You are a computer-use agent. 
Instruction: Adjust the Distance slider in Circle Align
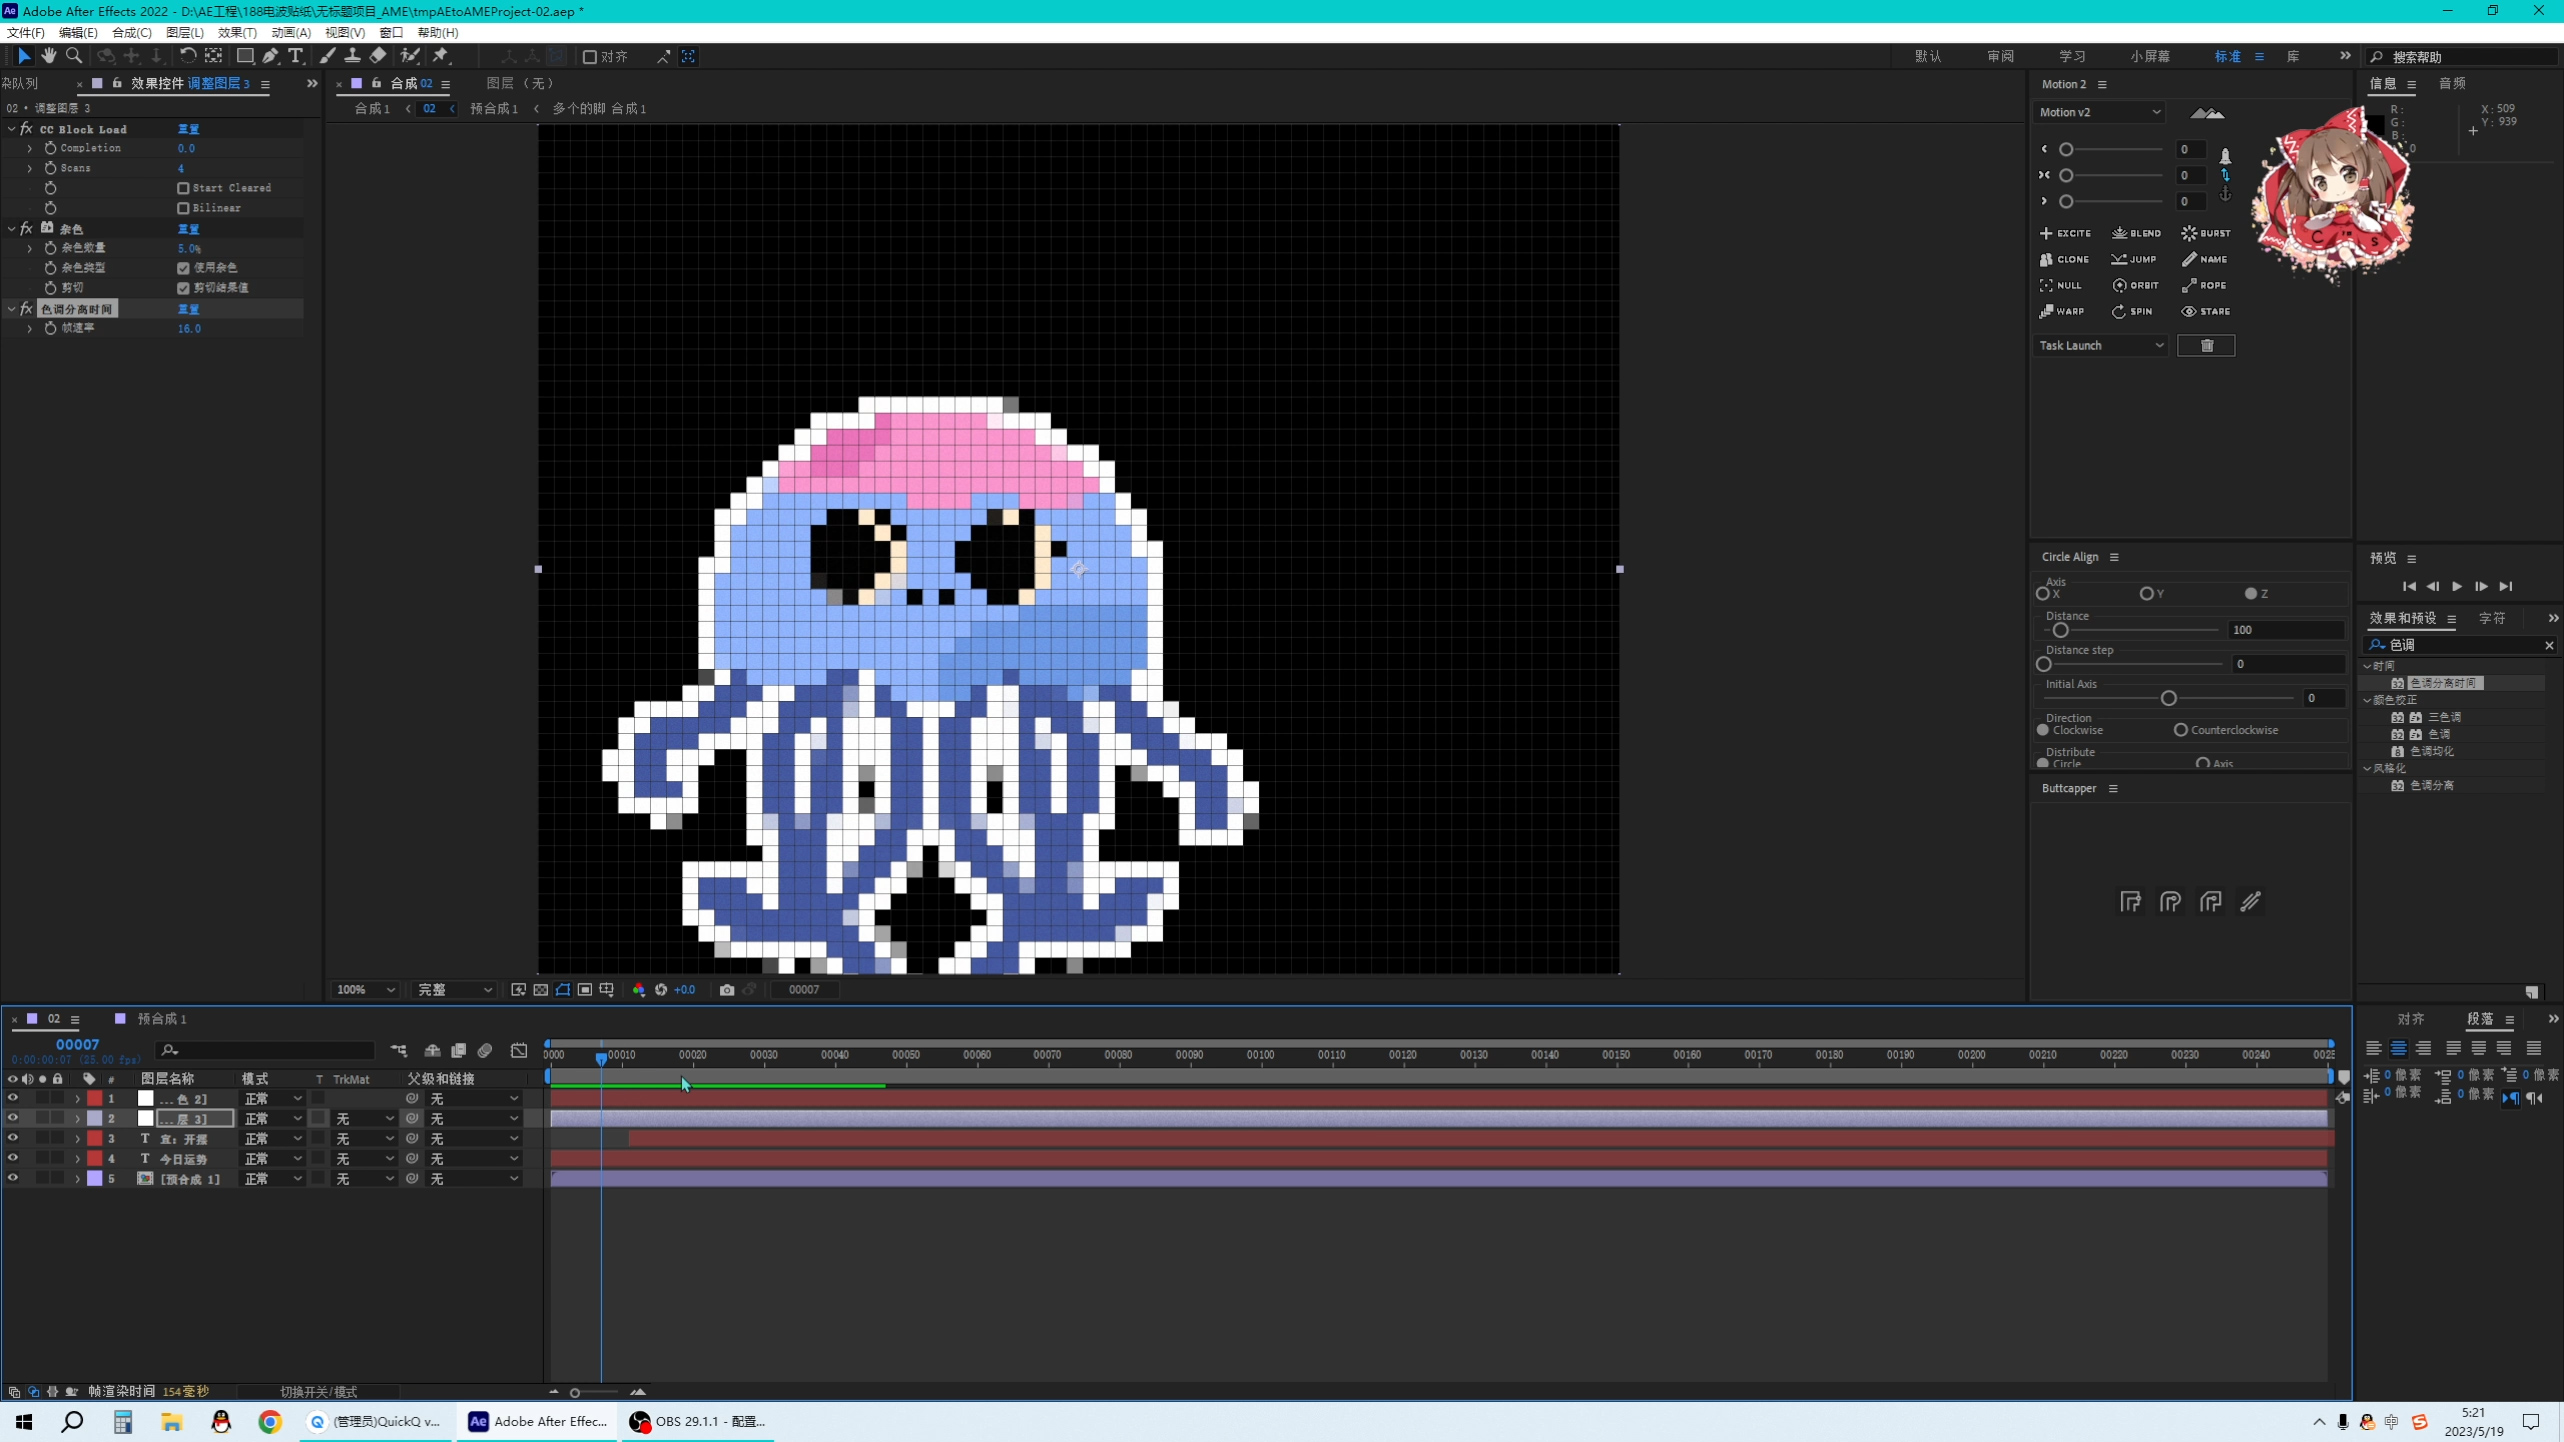pos(2060,630)
